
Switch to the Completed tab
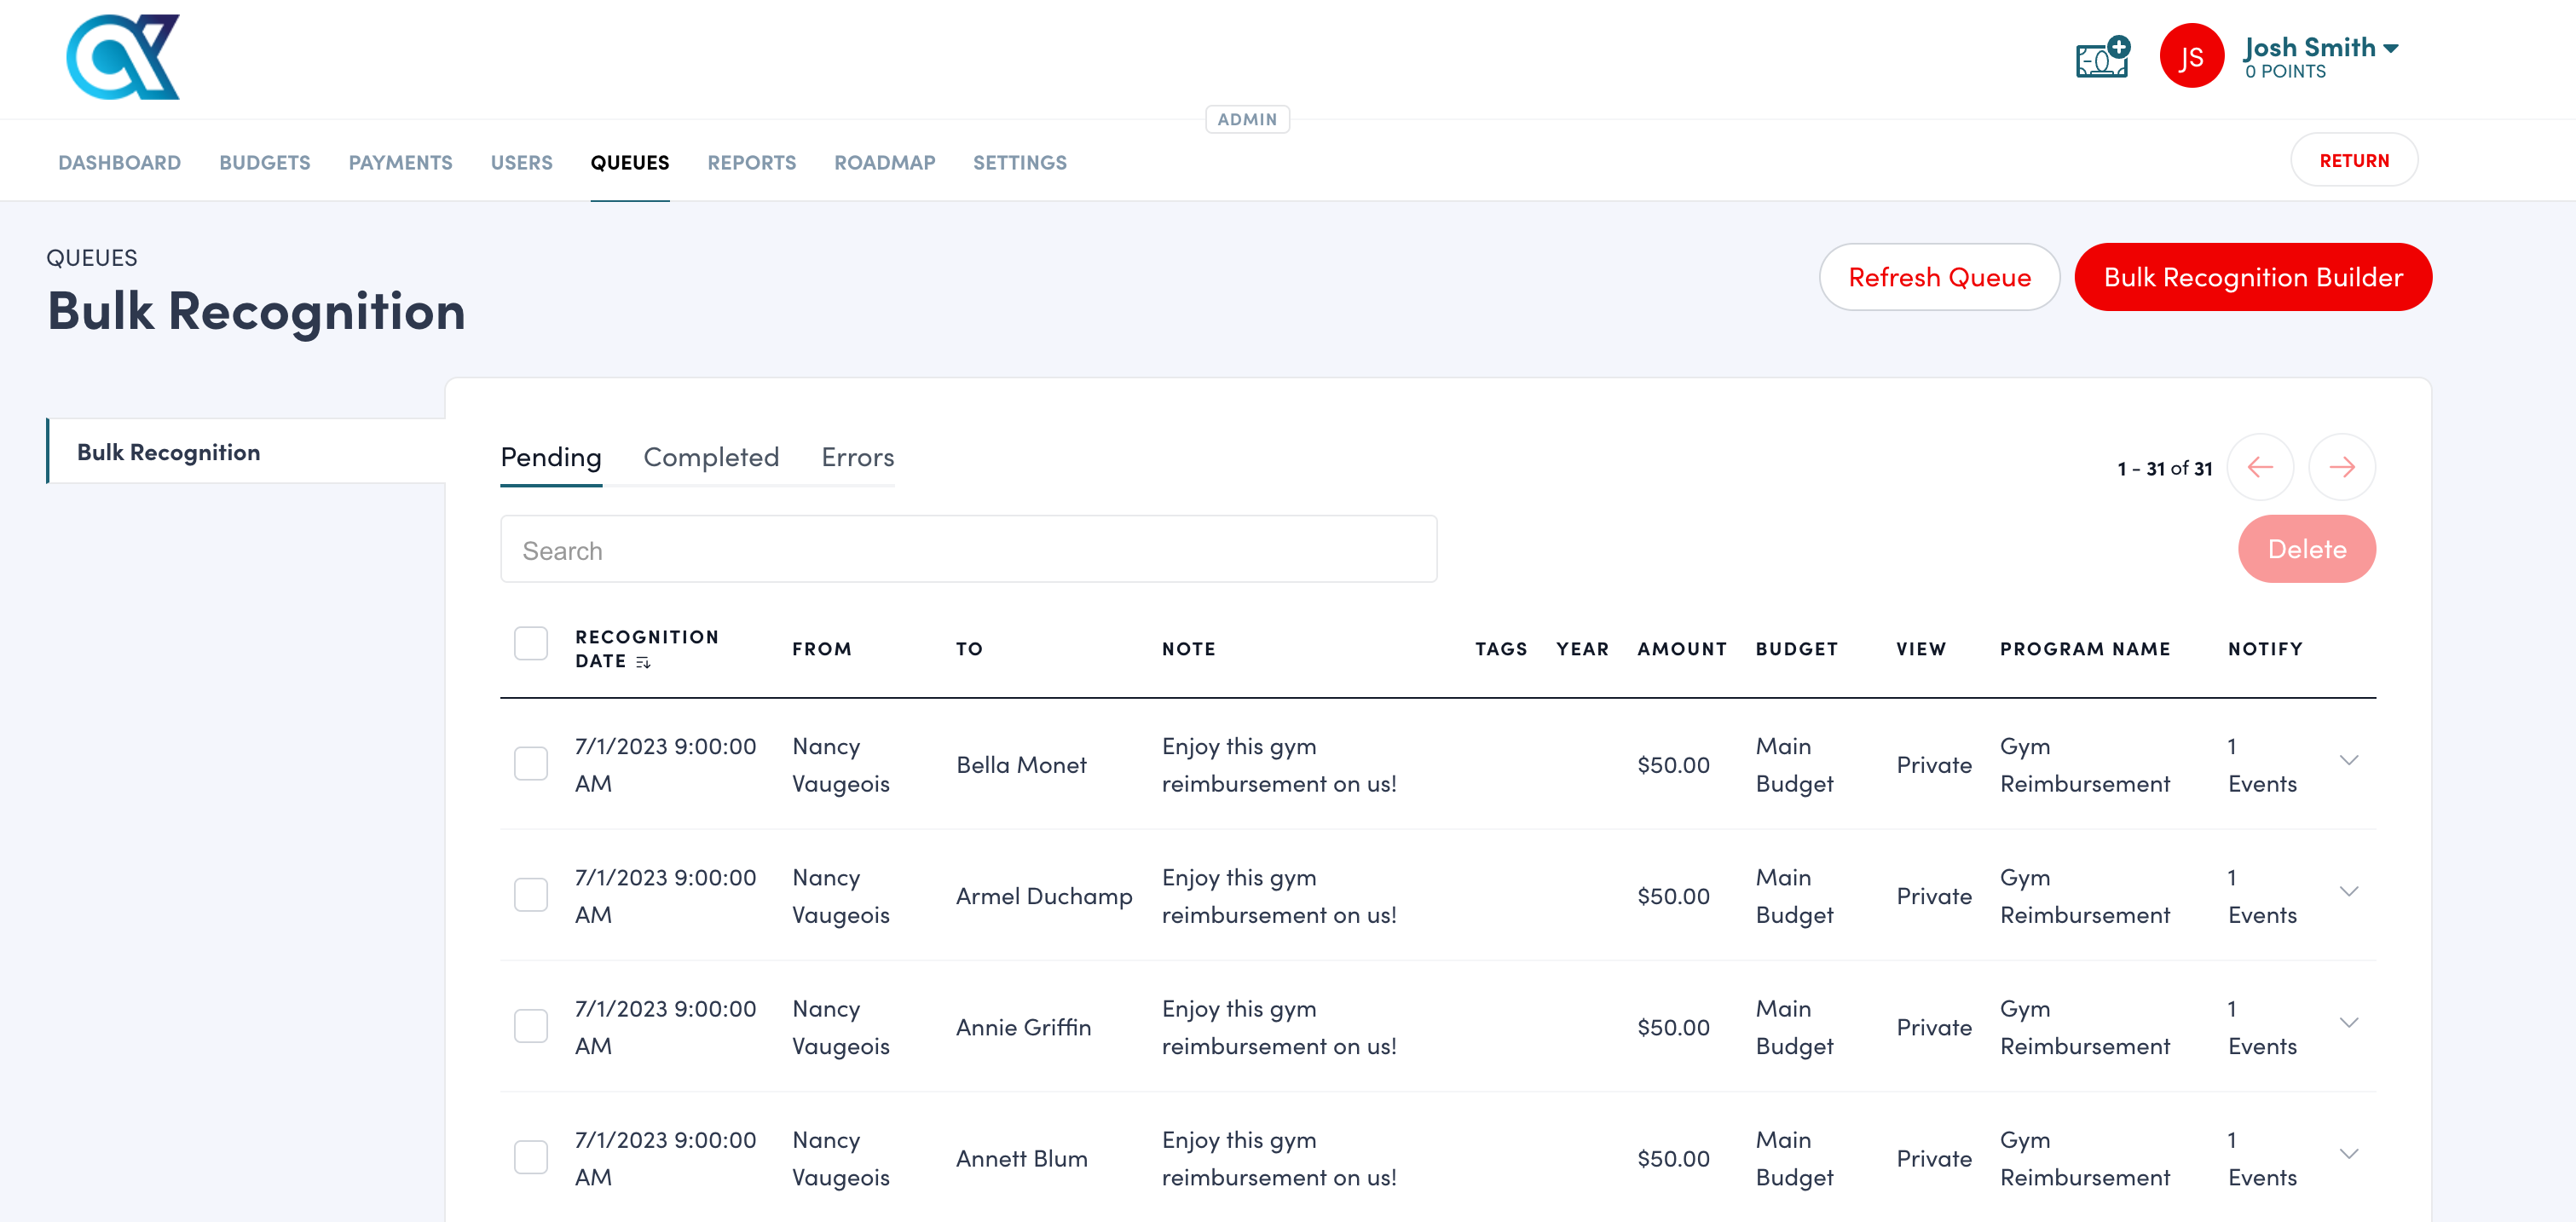[710, 458]
